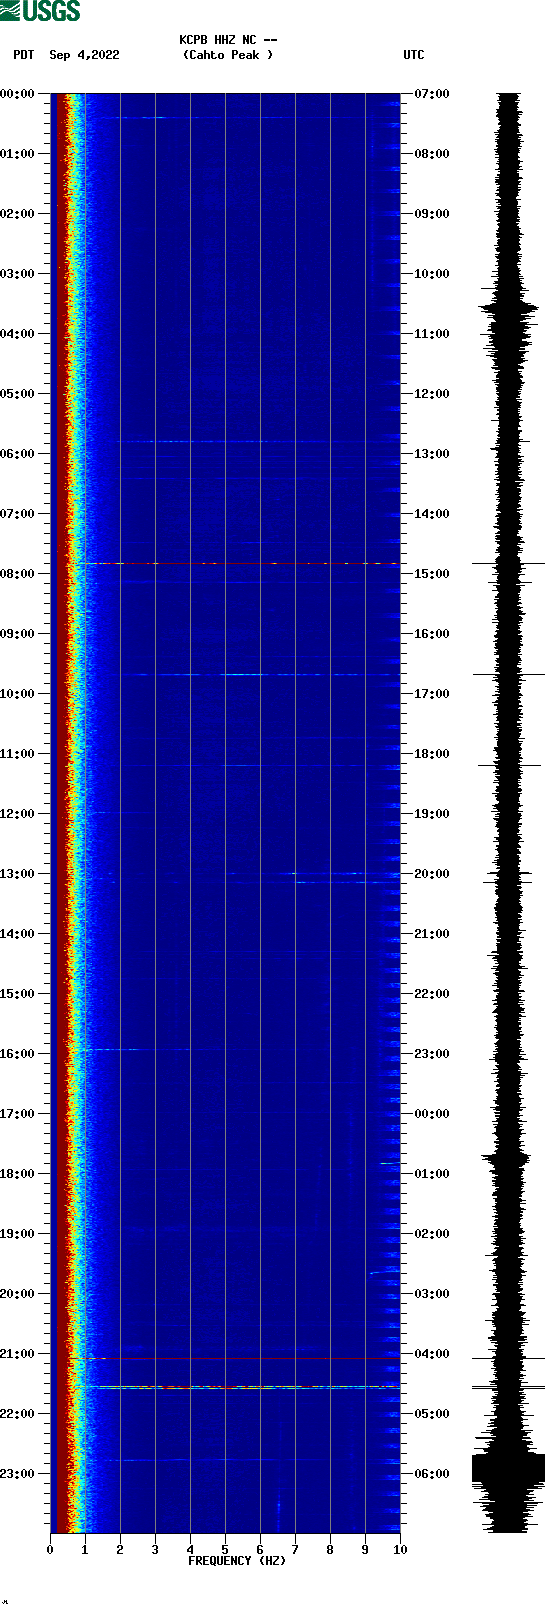Click the 18:00 PDT time label
The height and width of the screenshot is (1613, 552).
[18, 1174]
